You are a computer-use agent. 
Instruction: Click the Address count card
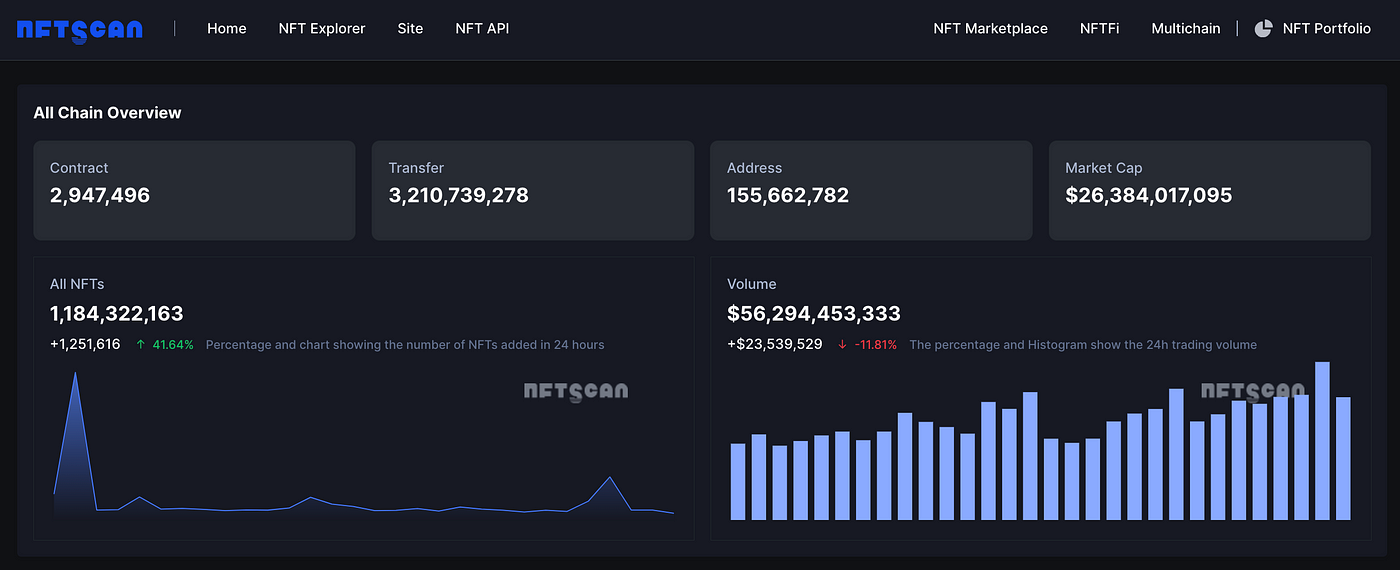click(x=871, y=190)
